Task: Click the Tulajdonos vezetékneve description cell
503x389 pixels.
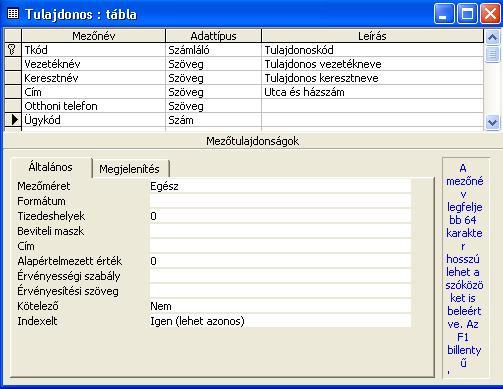Action: [x=372, y=64]
